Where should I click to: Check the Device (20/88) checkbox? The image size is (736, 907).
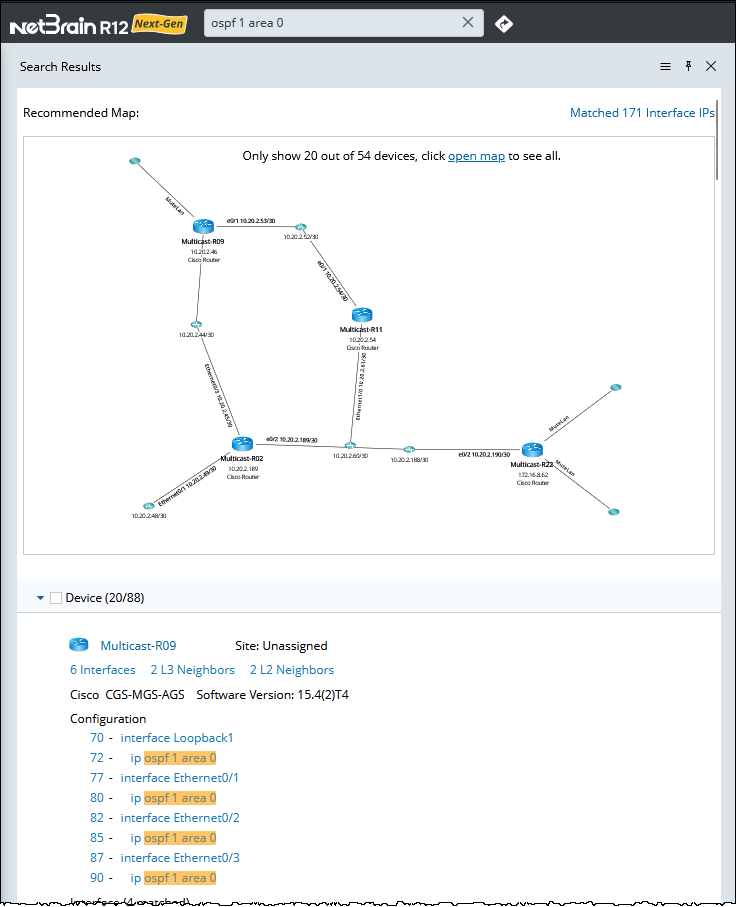click(56, 598)
